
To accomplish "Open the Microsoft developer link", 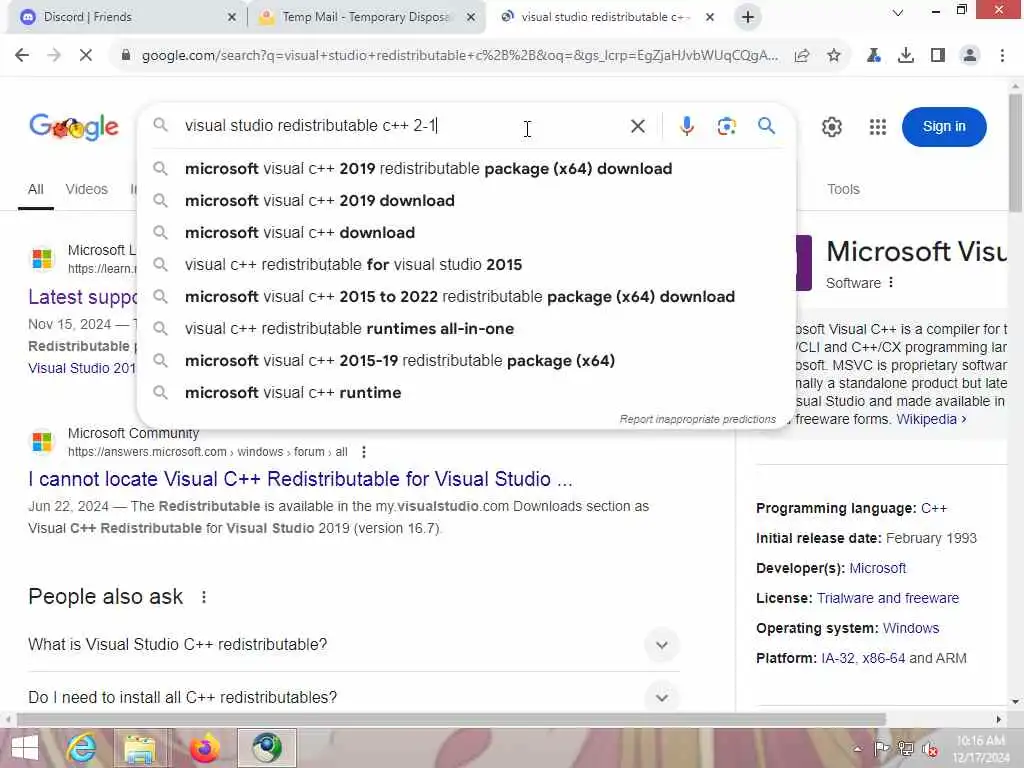I will [x=877, y=569].
